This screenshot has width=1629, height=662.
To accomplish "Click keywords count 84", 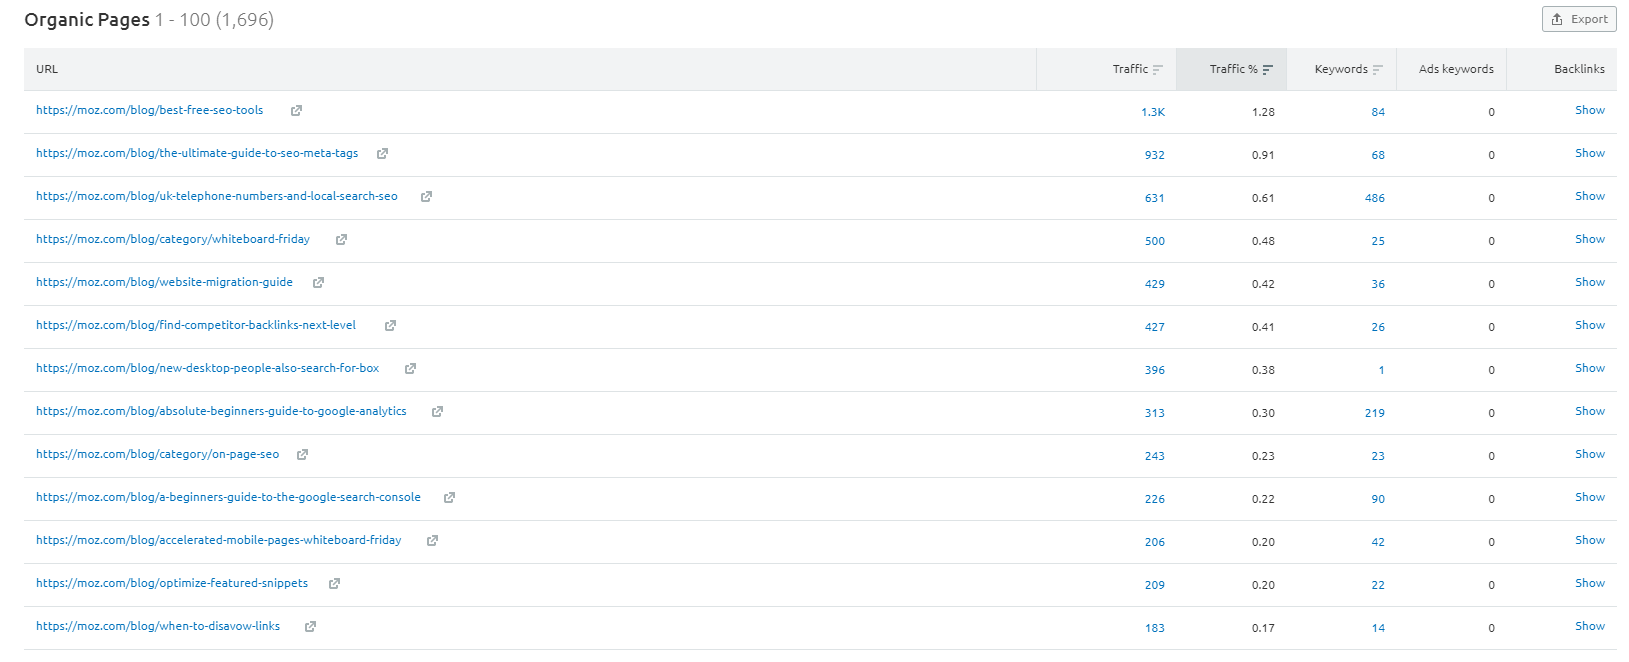I will pyautogui.click(x=1378, y=112).
